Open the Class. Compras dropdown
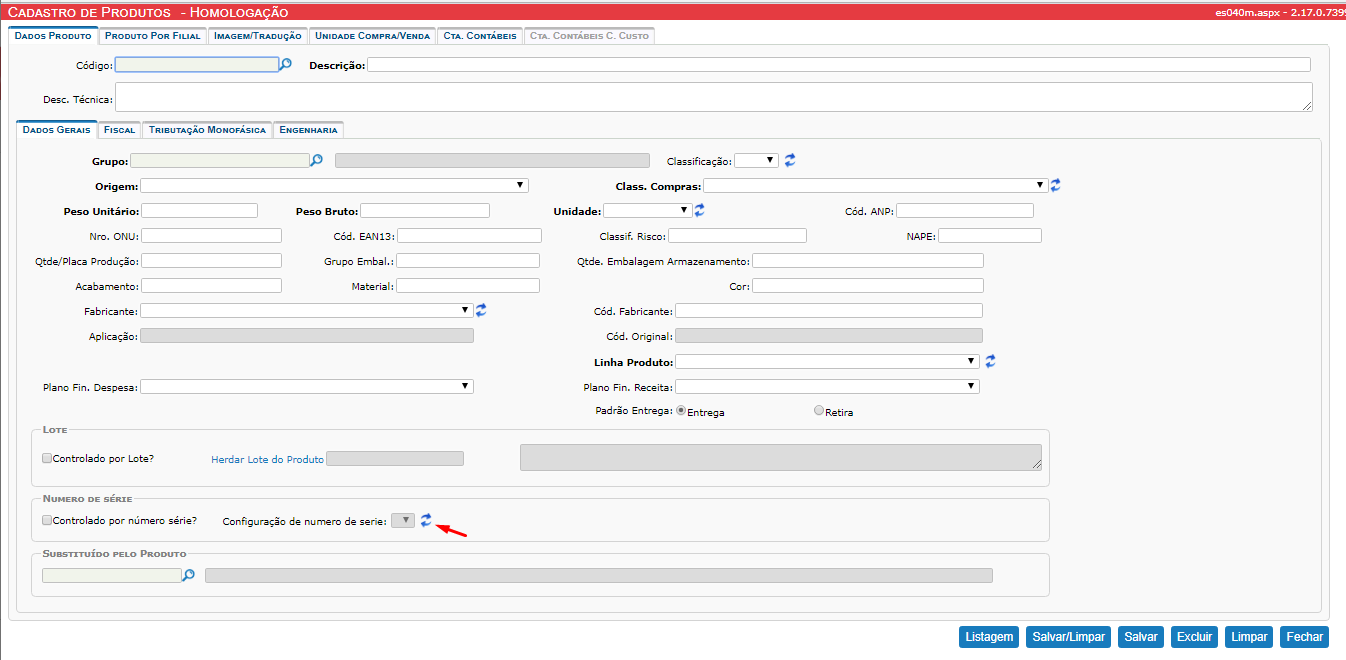Screen dimensions: 1346x660 (x=876, y=185)
